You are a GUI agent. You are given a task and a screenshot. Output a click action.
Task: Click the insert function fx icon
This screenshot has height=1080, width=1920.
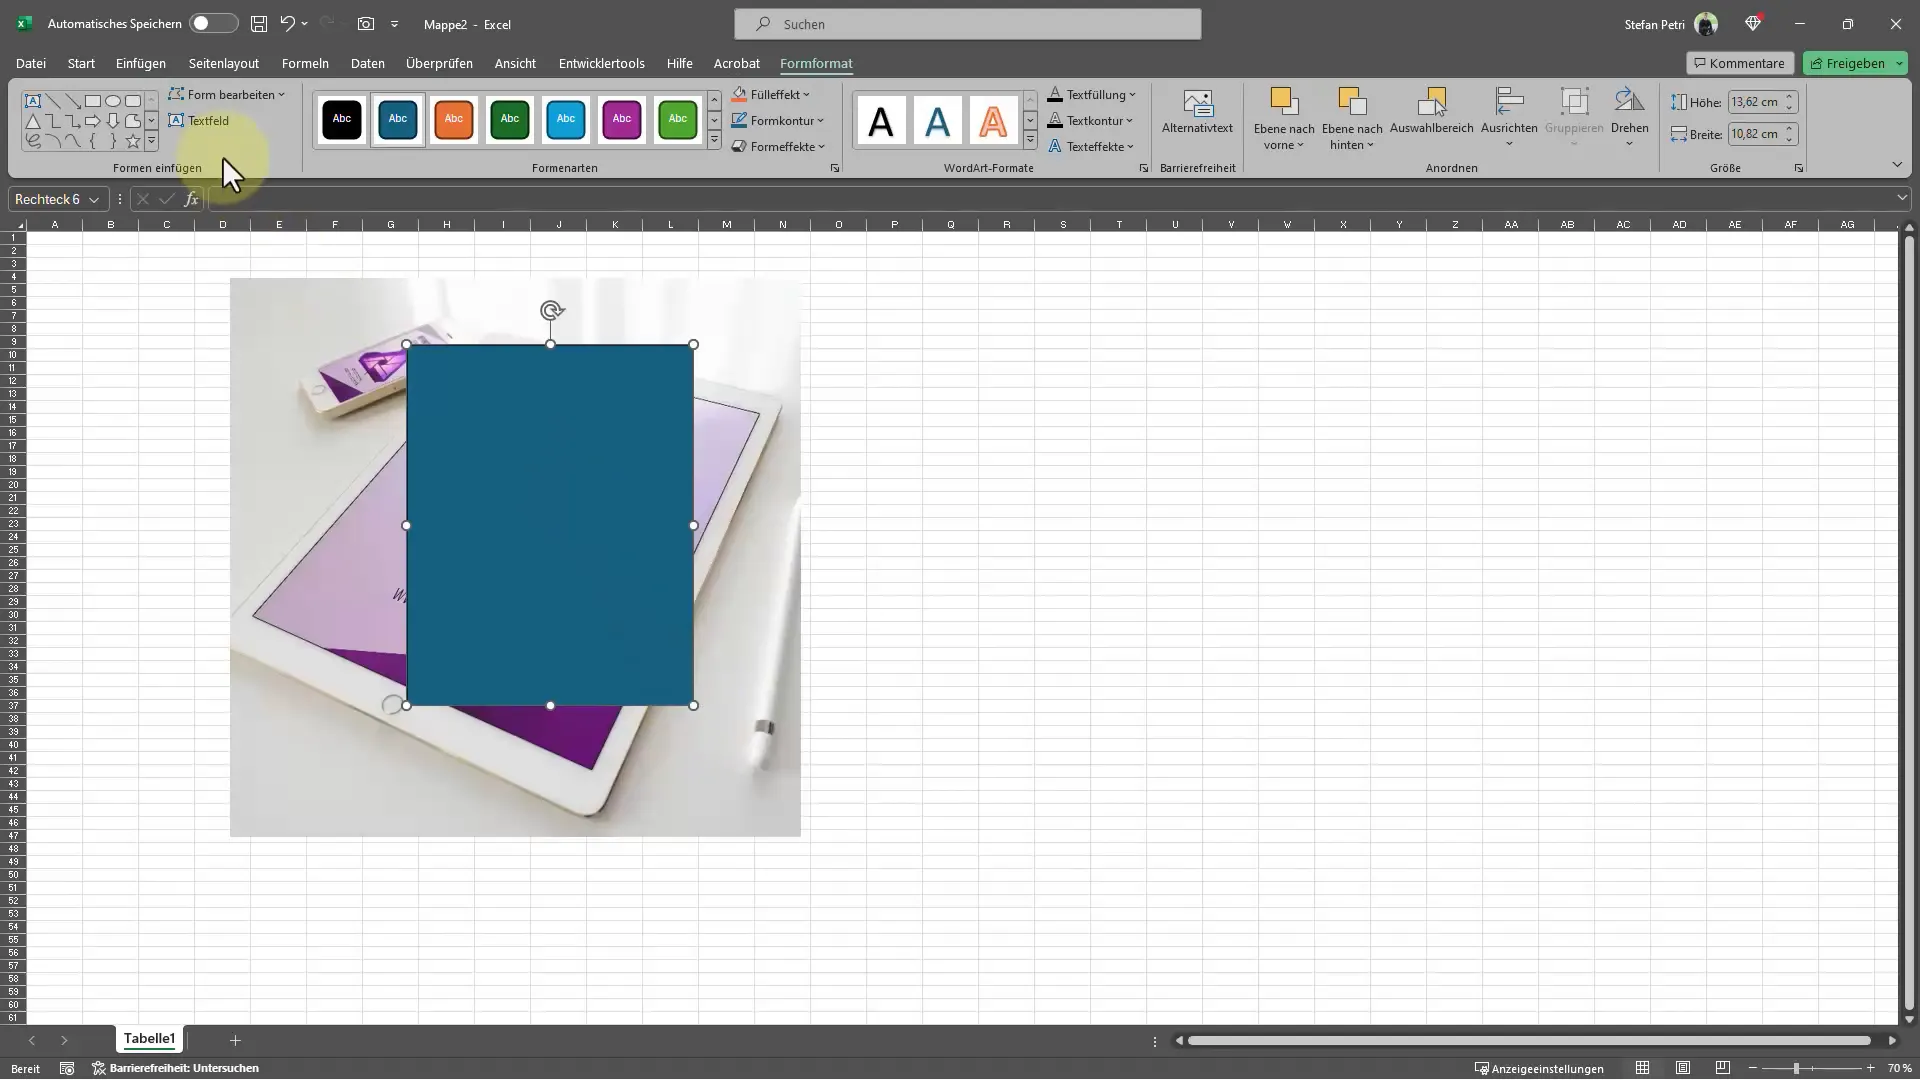click(191, 199)
